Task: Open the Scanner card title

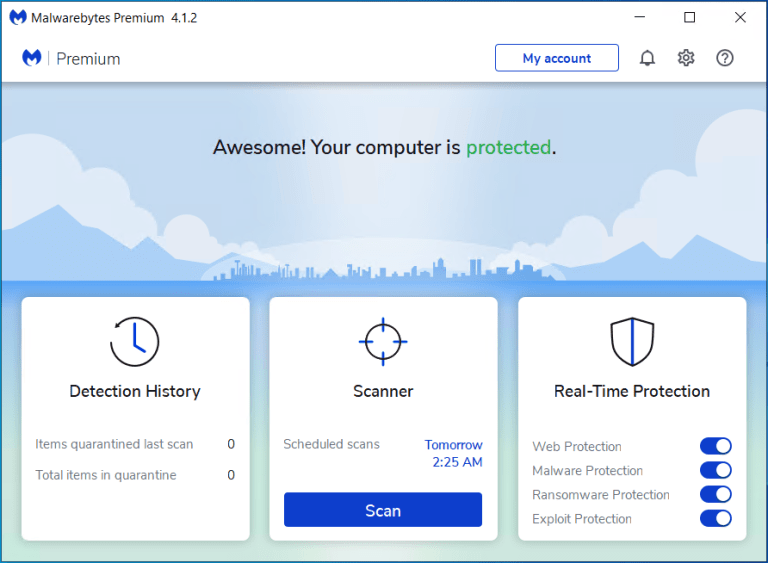Action: pos(383,391)
